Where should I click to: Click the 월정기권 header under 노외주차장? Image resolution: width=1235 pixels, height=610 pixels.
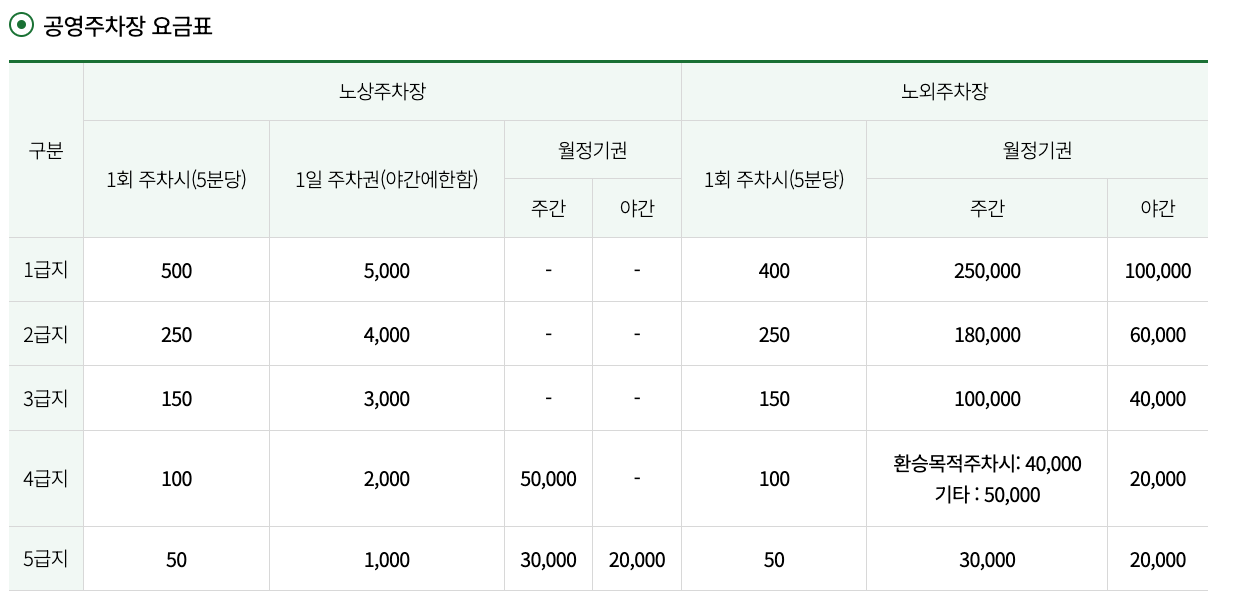pos(1037,151)
